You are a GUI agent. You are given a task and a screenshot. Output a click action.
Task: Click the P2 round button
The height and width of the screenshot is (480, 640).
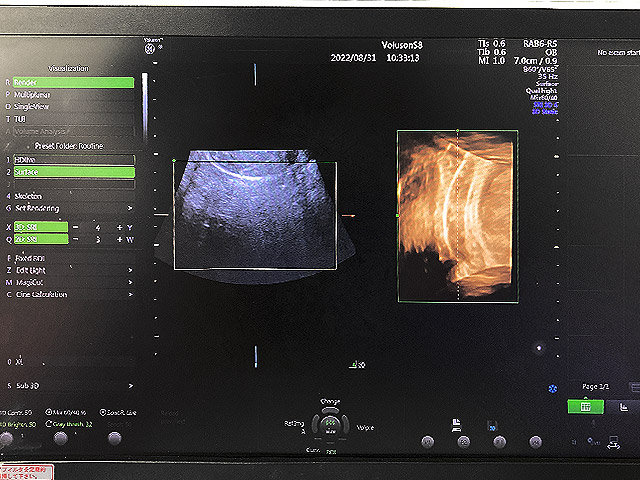pyautogui.click(x=464, y=442)
